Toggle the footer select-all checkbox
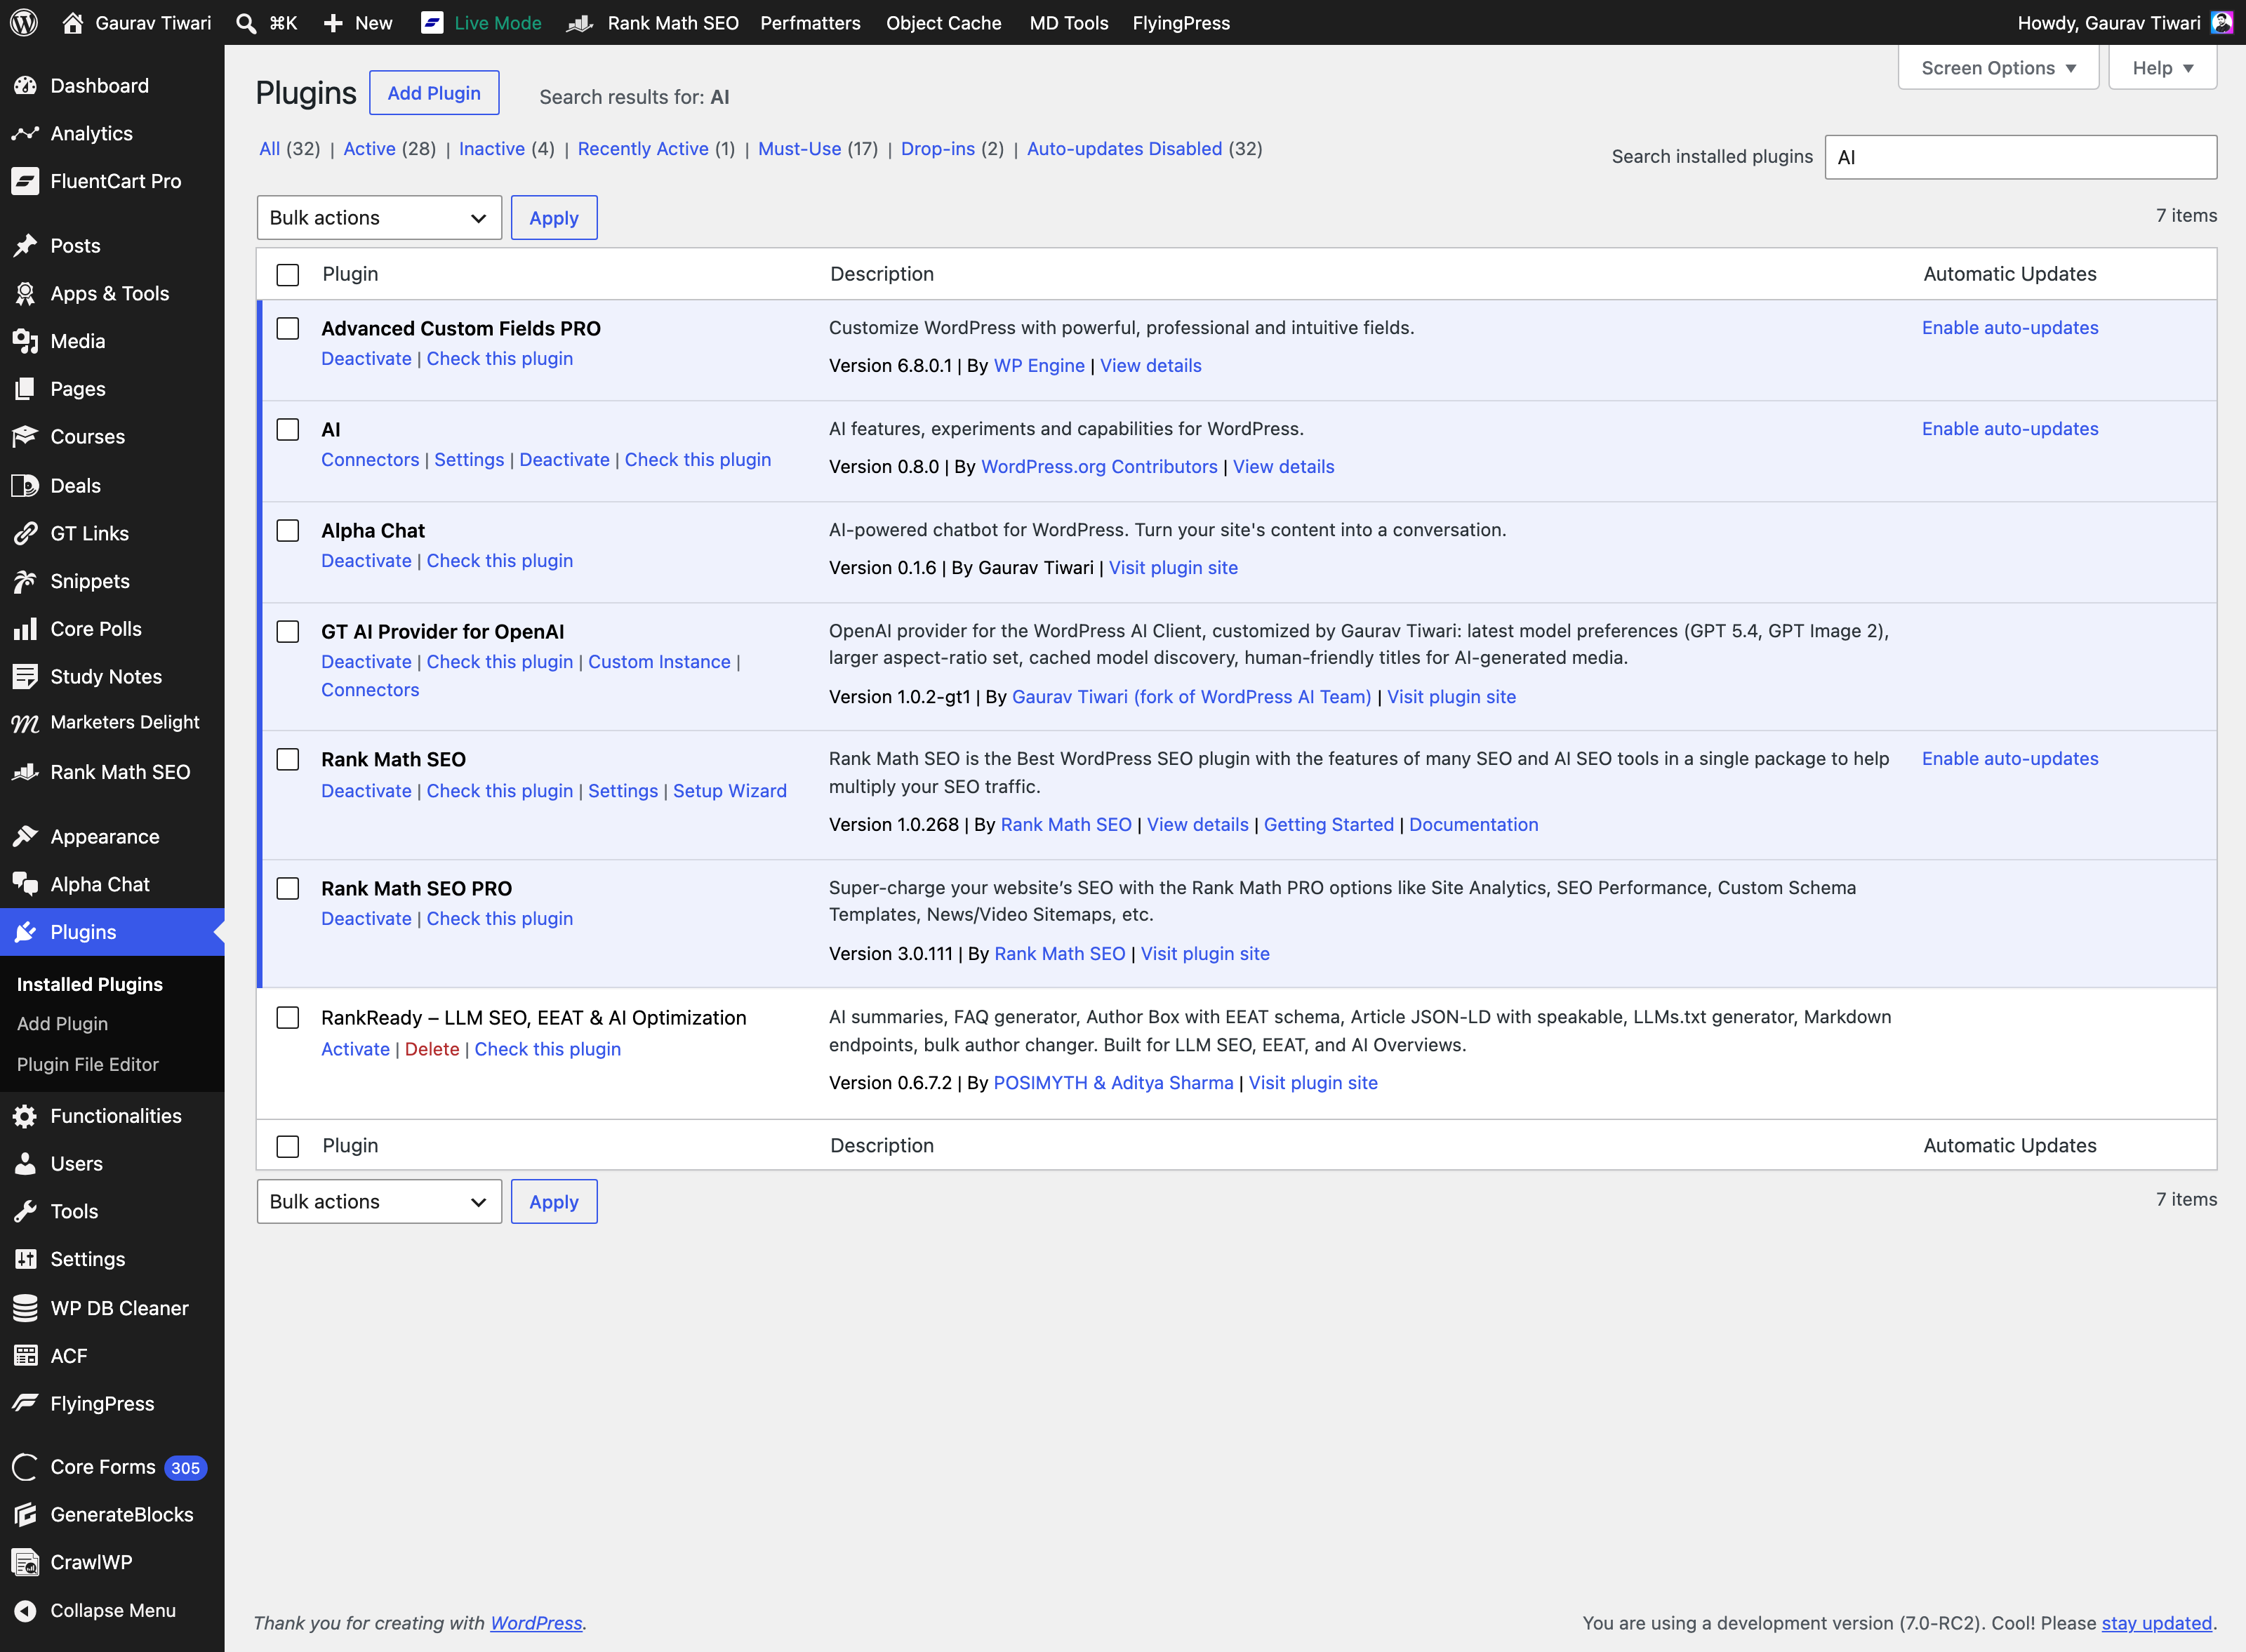This screenshot has width=2246, height=1652. [x=288, y=1147]
